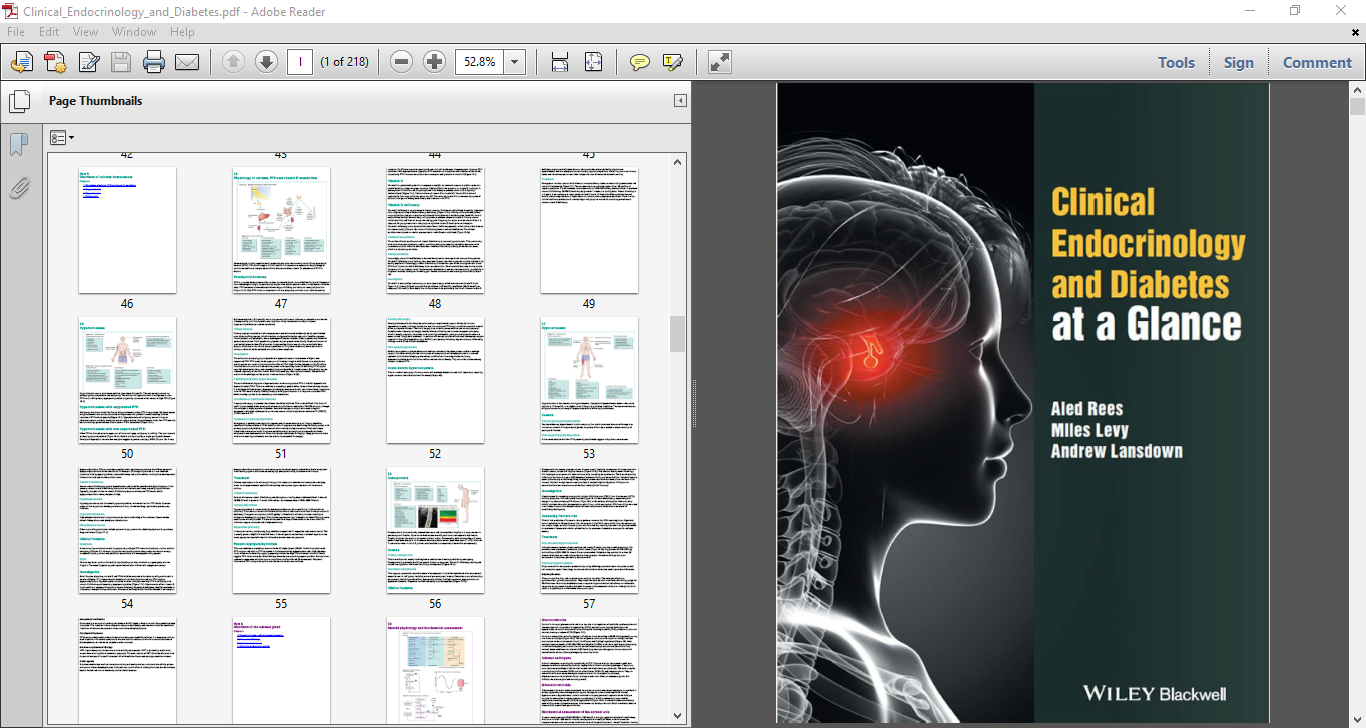The width and height of the screenshot is (1366, 728).
Task: Switch to Read Mode icon
Action: (x=720, y=62)
